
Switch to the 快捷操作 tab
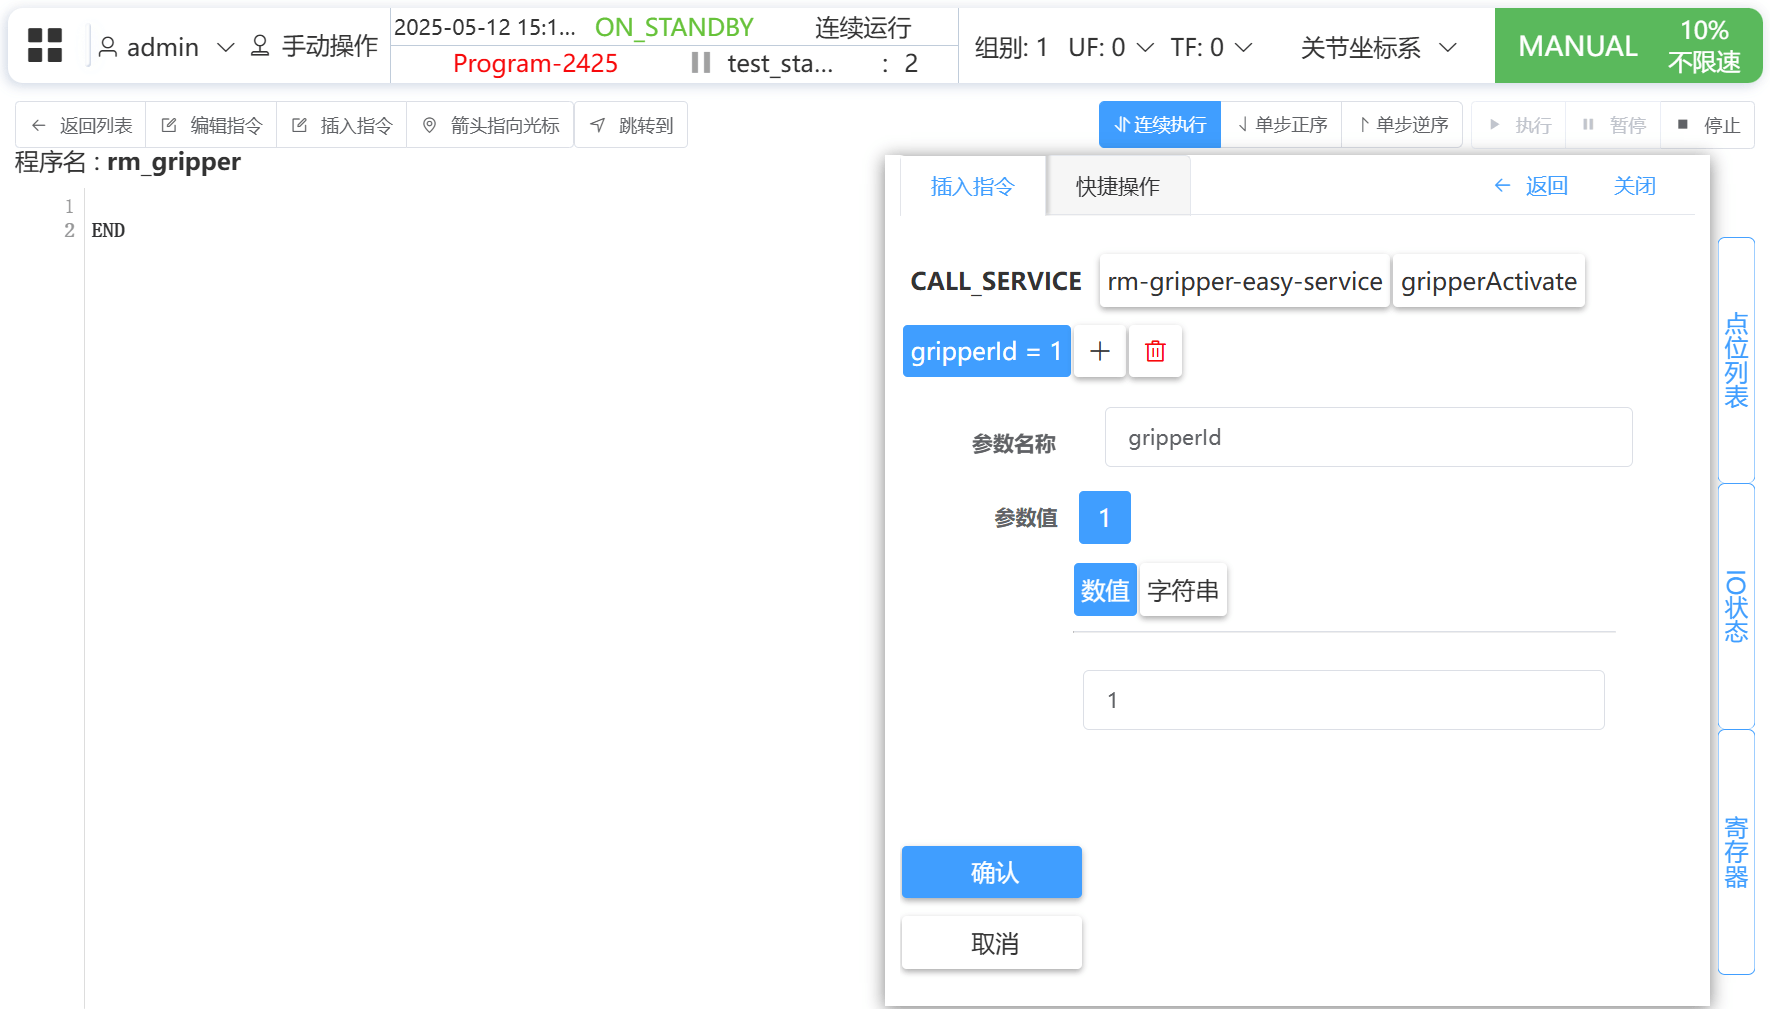tap(1117, 186)
